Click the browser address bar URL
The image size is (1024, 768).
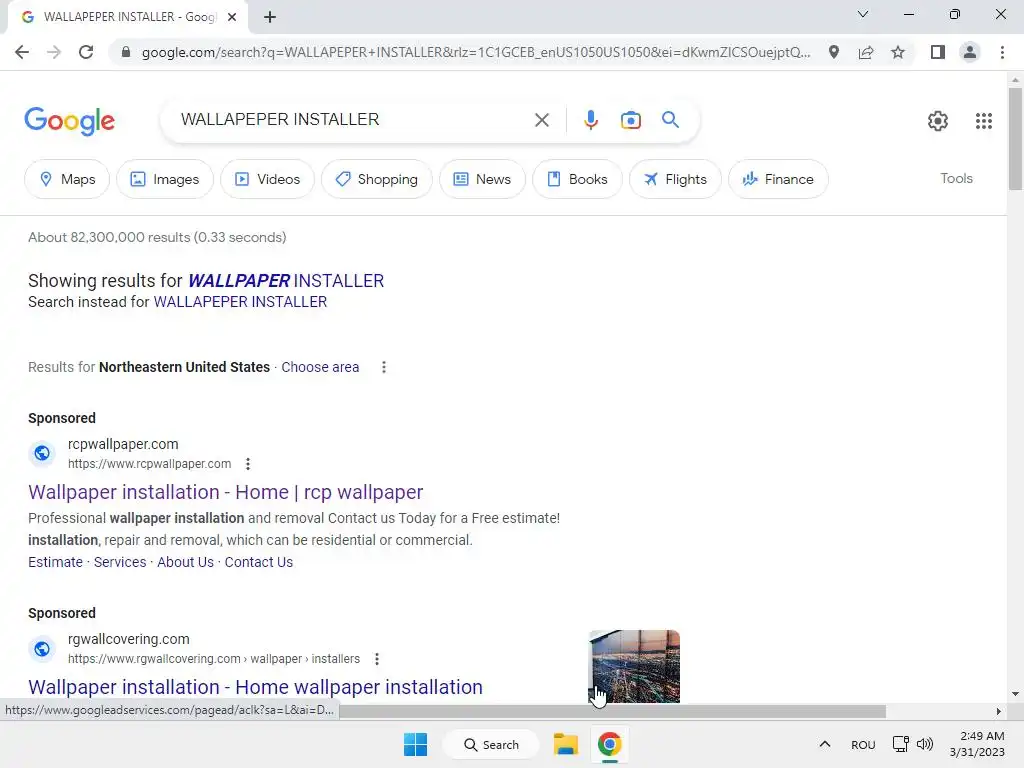(x=475, y=52)
